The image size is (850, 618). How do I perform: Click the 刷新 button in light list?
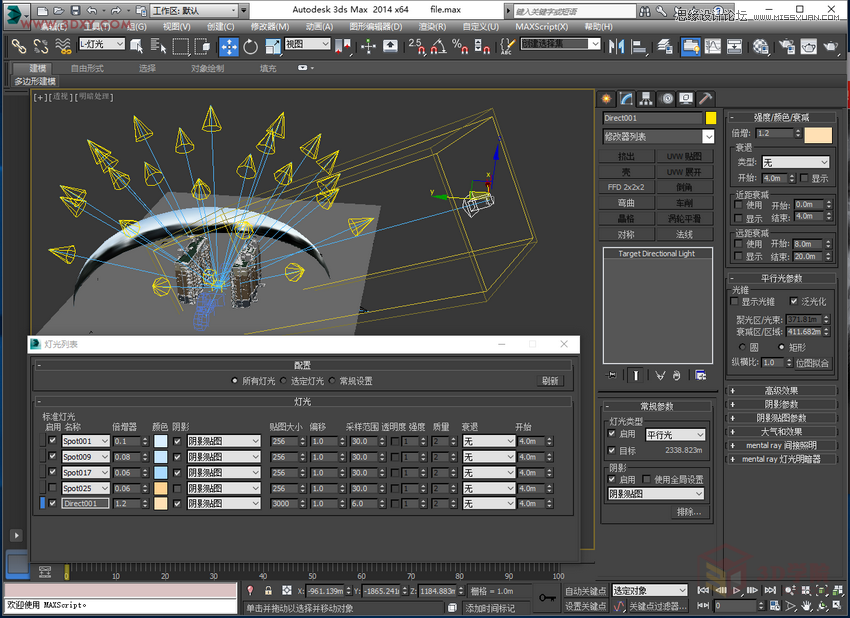550,380
